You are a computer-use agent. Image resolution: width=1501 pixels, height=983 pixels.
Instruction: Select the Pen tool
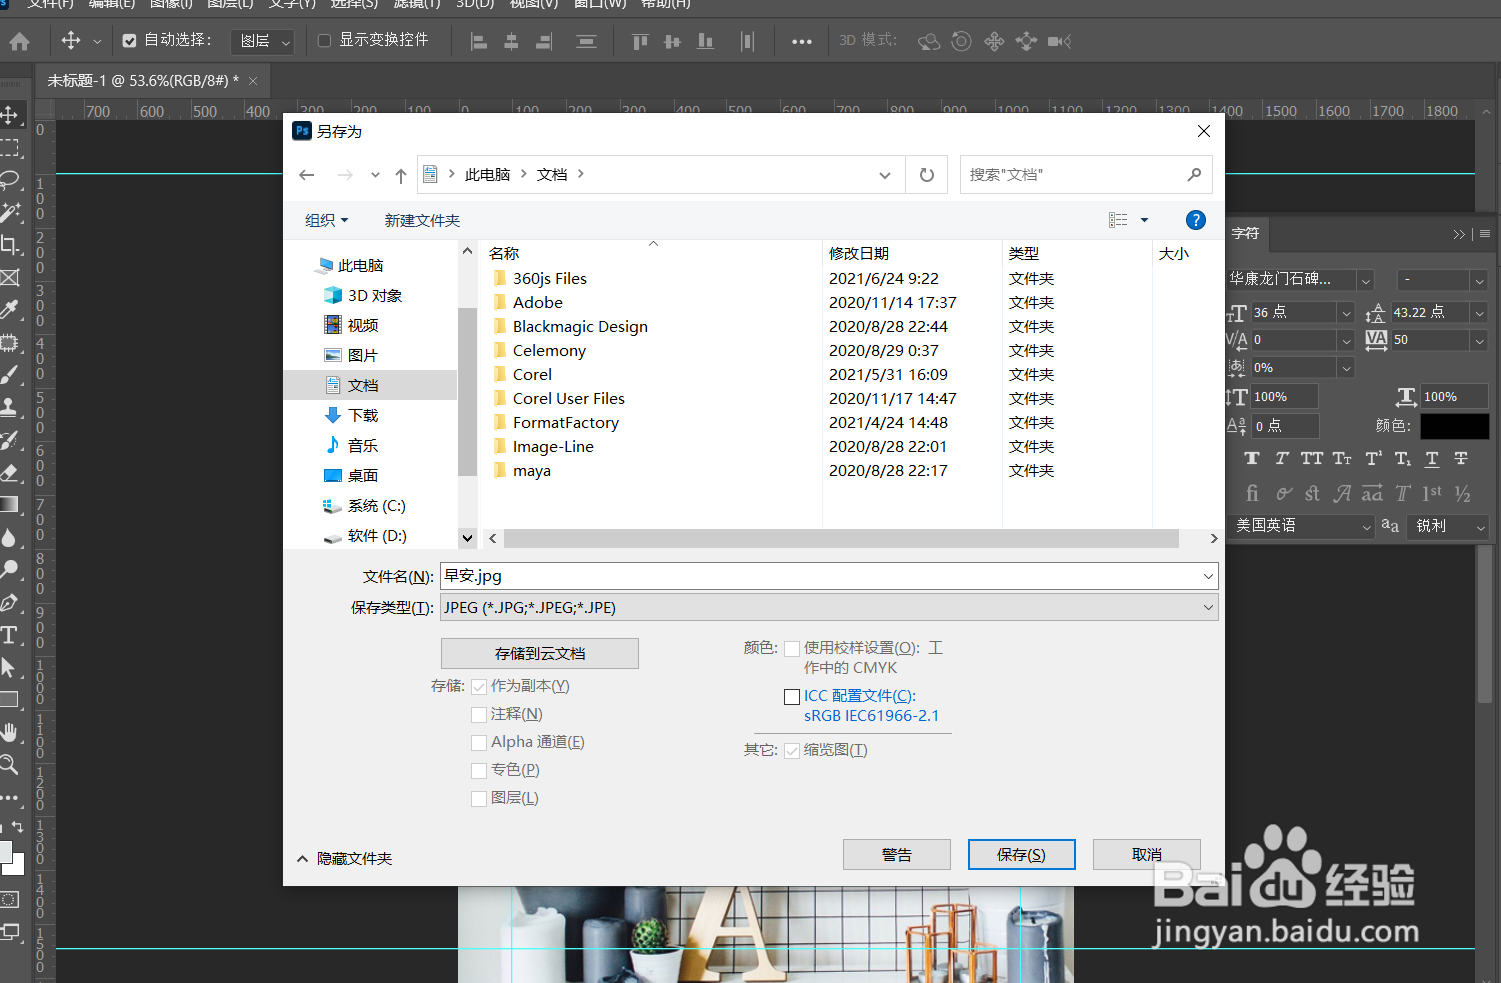point(10,602)
